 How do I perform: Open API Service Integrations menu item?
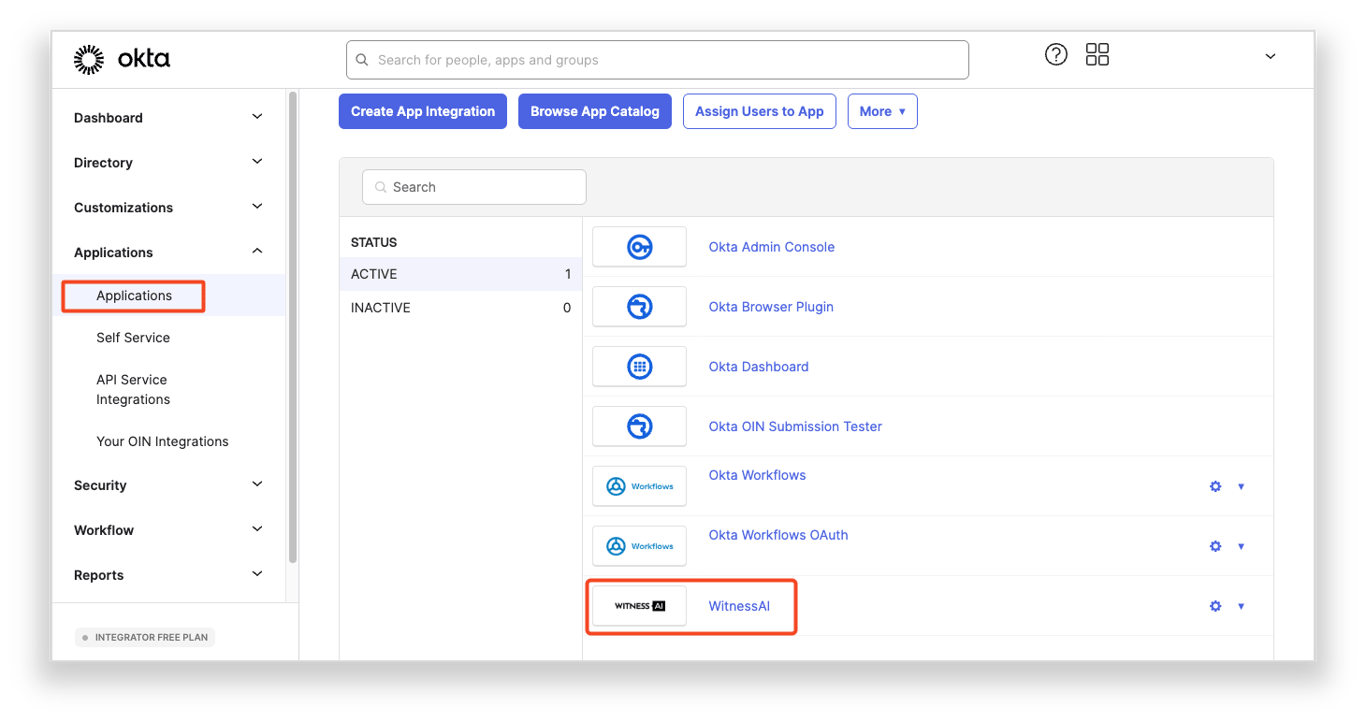tap(133, 389)
